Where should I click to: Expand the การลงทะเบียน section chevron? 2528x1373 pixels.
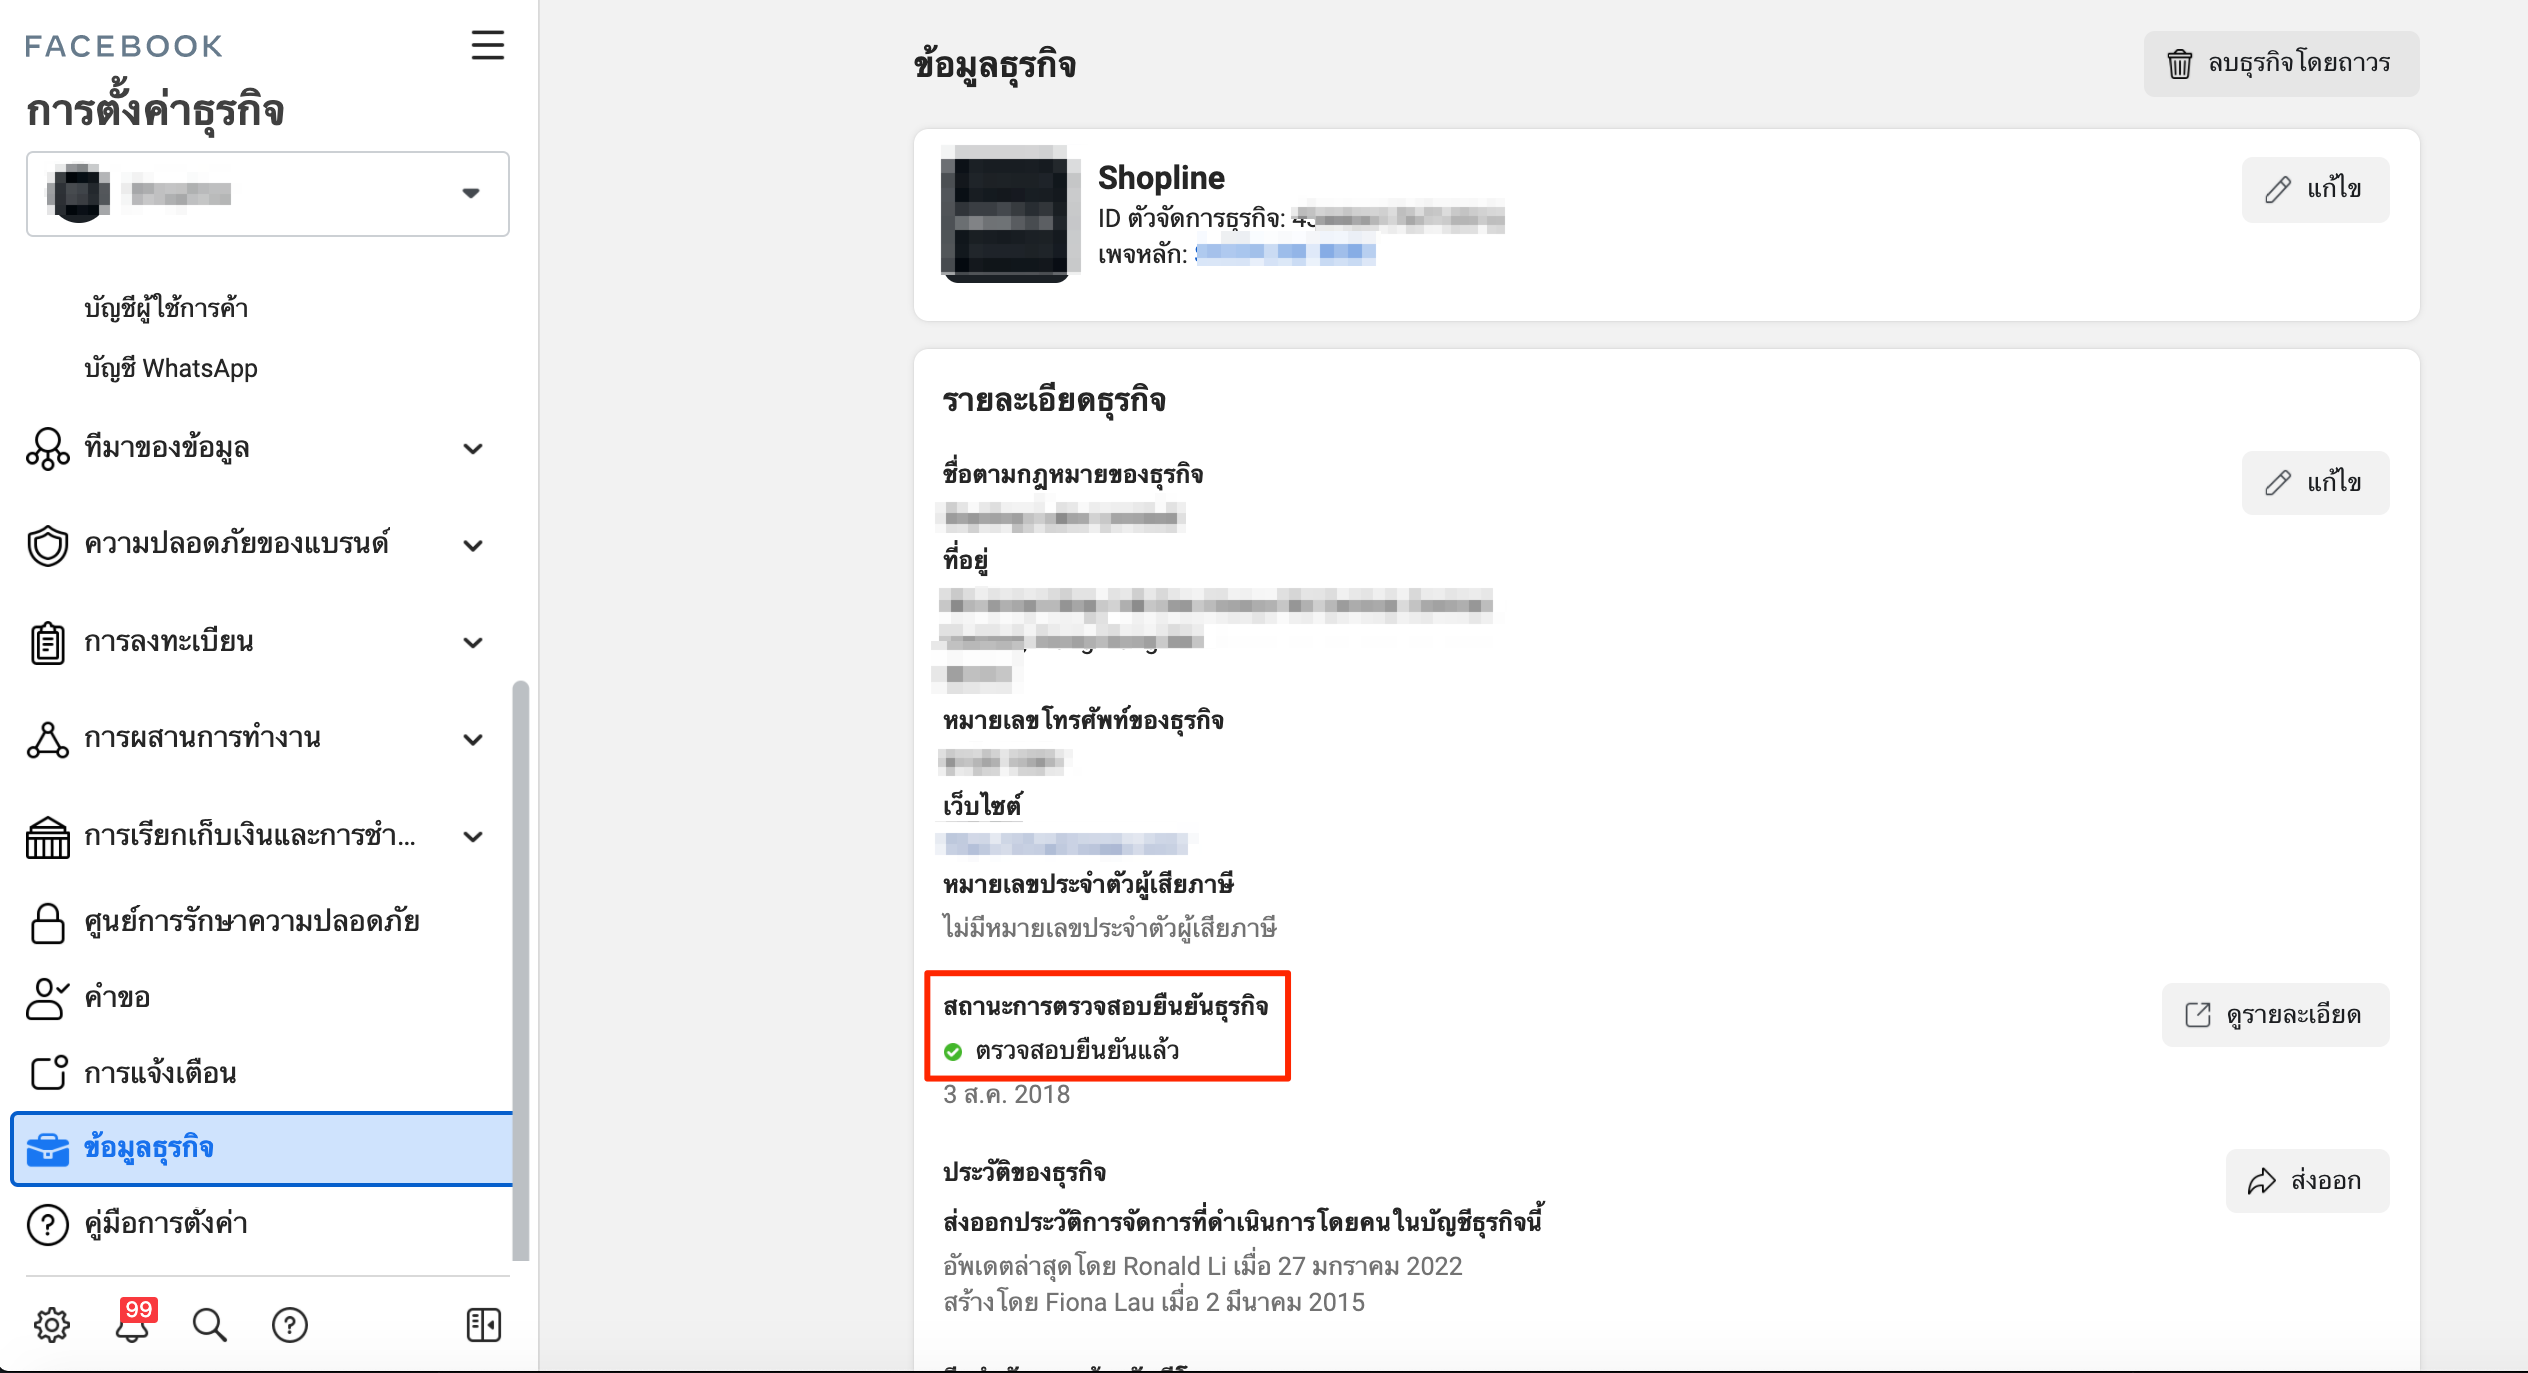point(473,642)
